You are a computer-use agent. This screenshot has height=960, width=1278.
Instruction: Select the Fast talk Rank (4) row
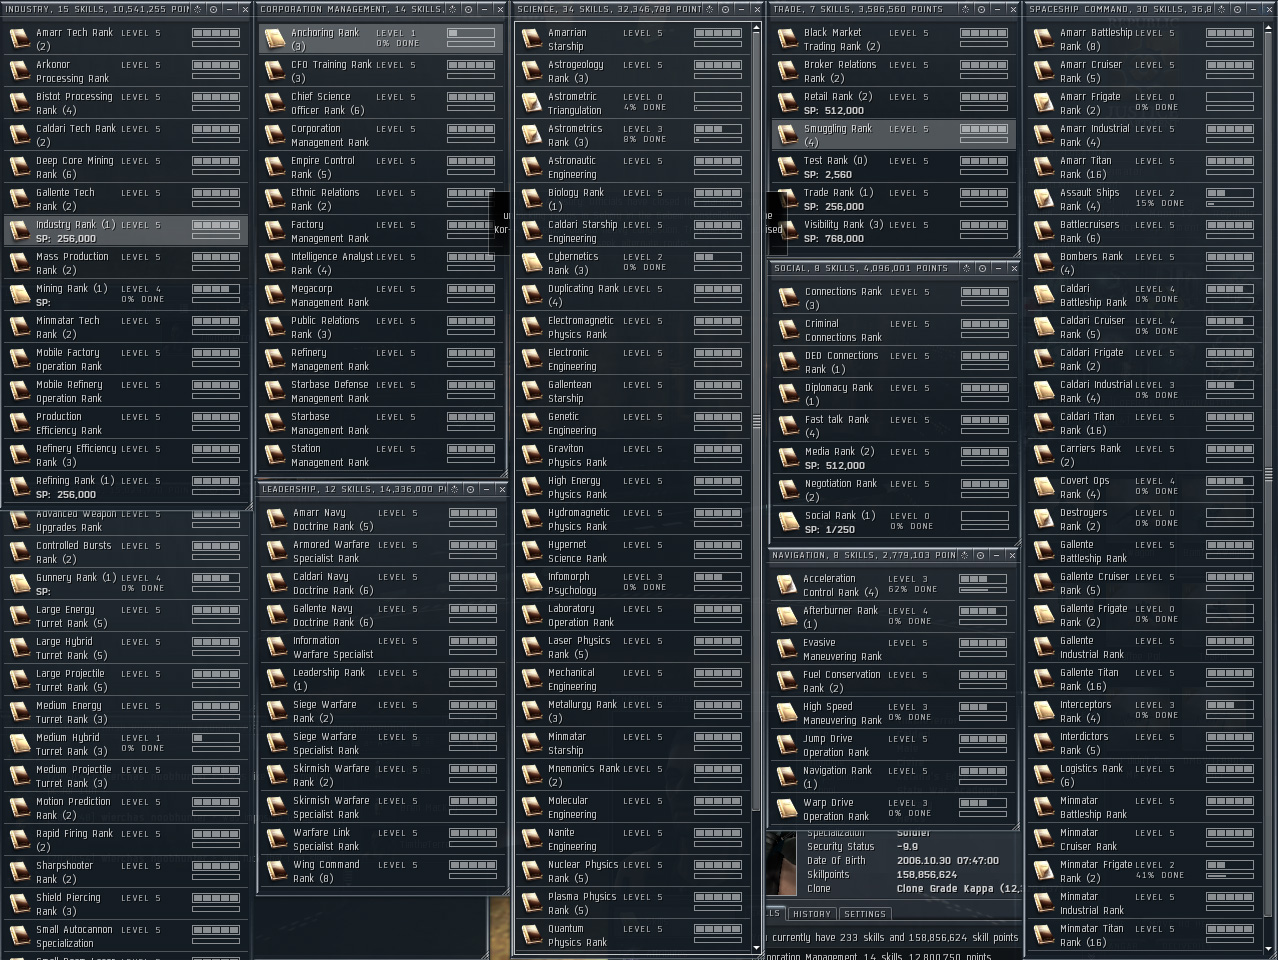point(895,426)
